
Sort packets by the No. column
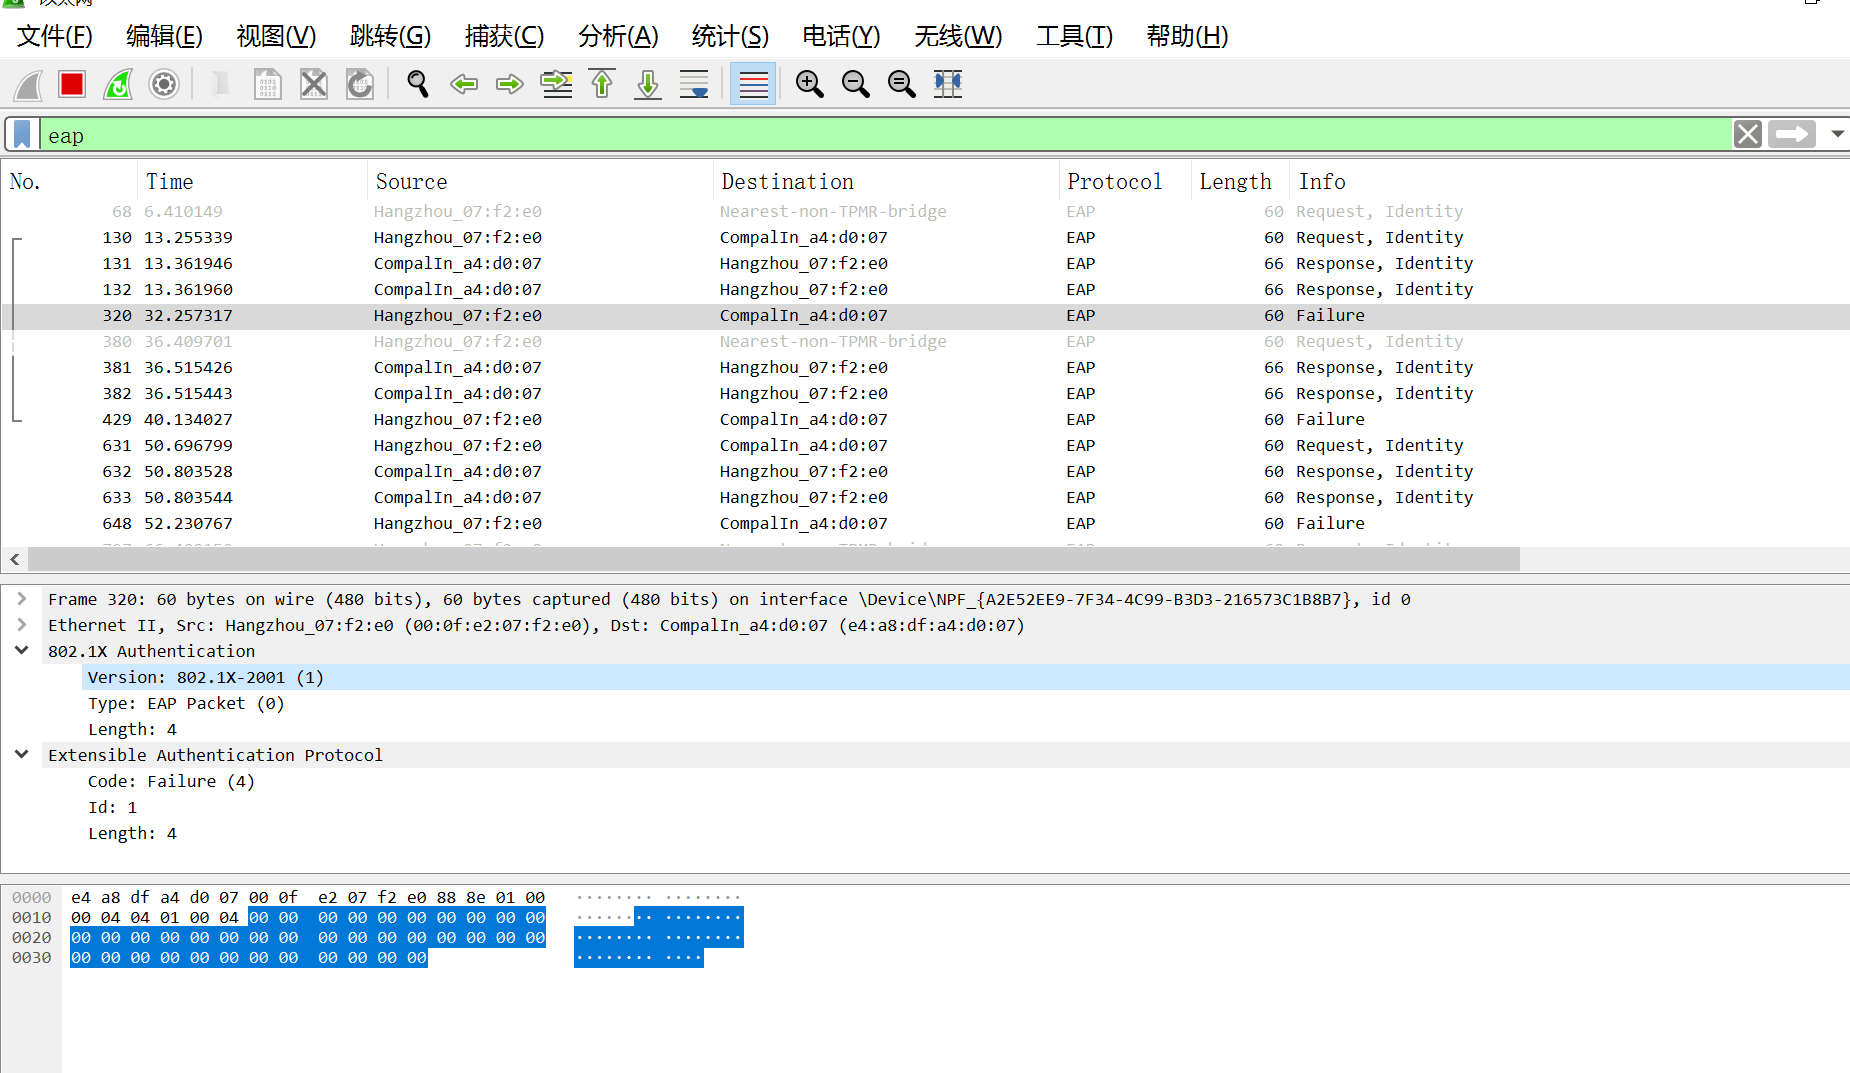(69, 181)
